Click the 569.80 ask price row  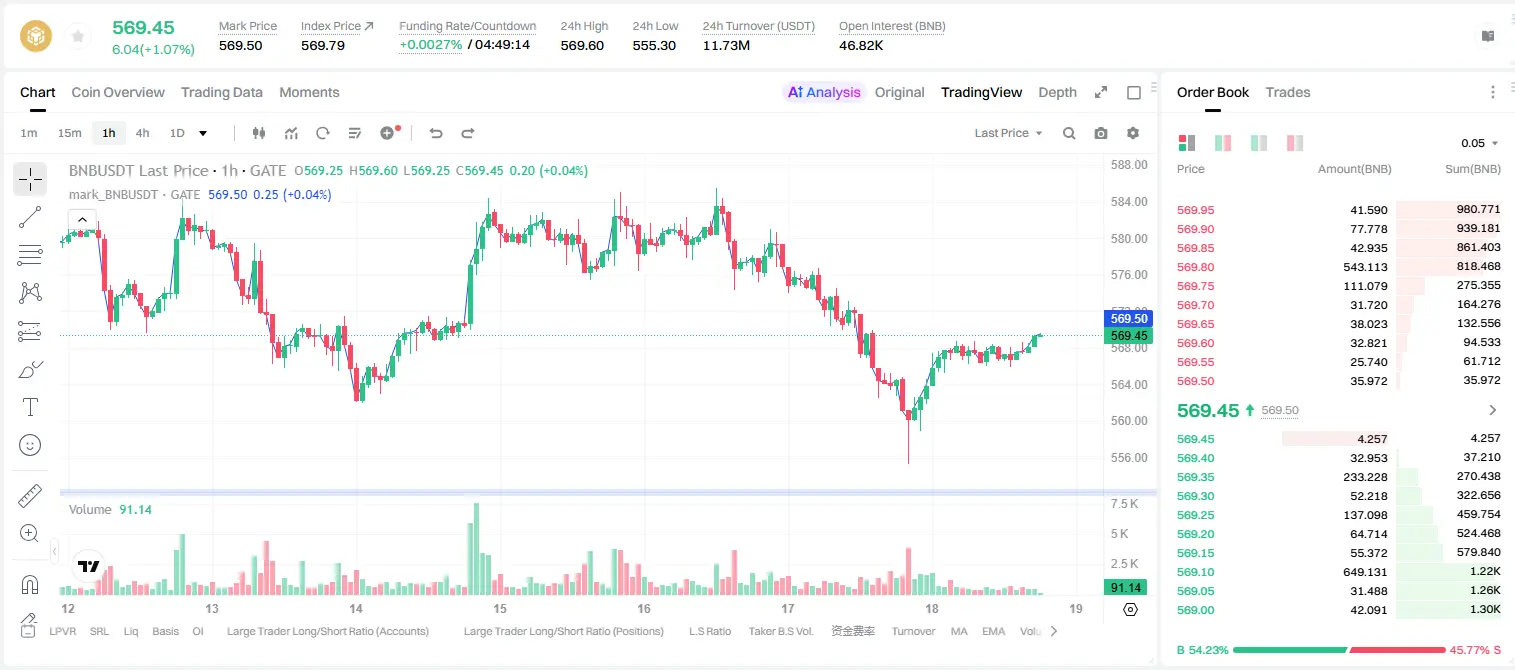pyautogui.click(x=1338, y=267)
